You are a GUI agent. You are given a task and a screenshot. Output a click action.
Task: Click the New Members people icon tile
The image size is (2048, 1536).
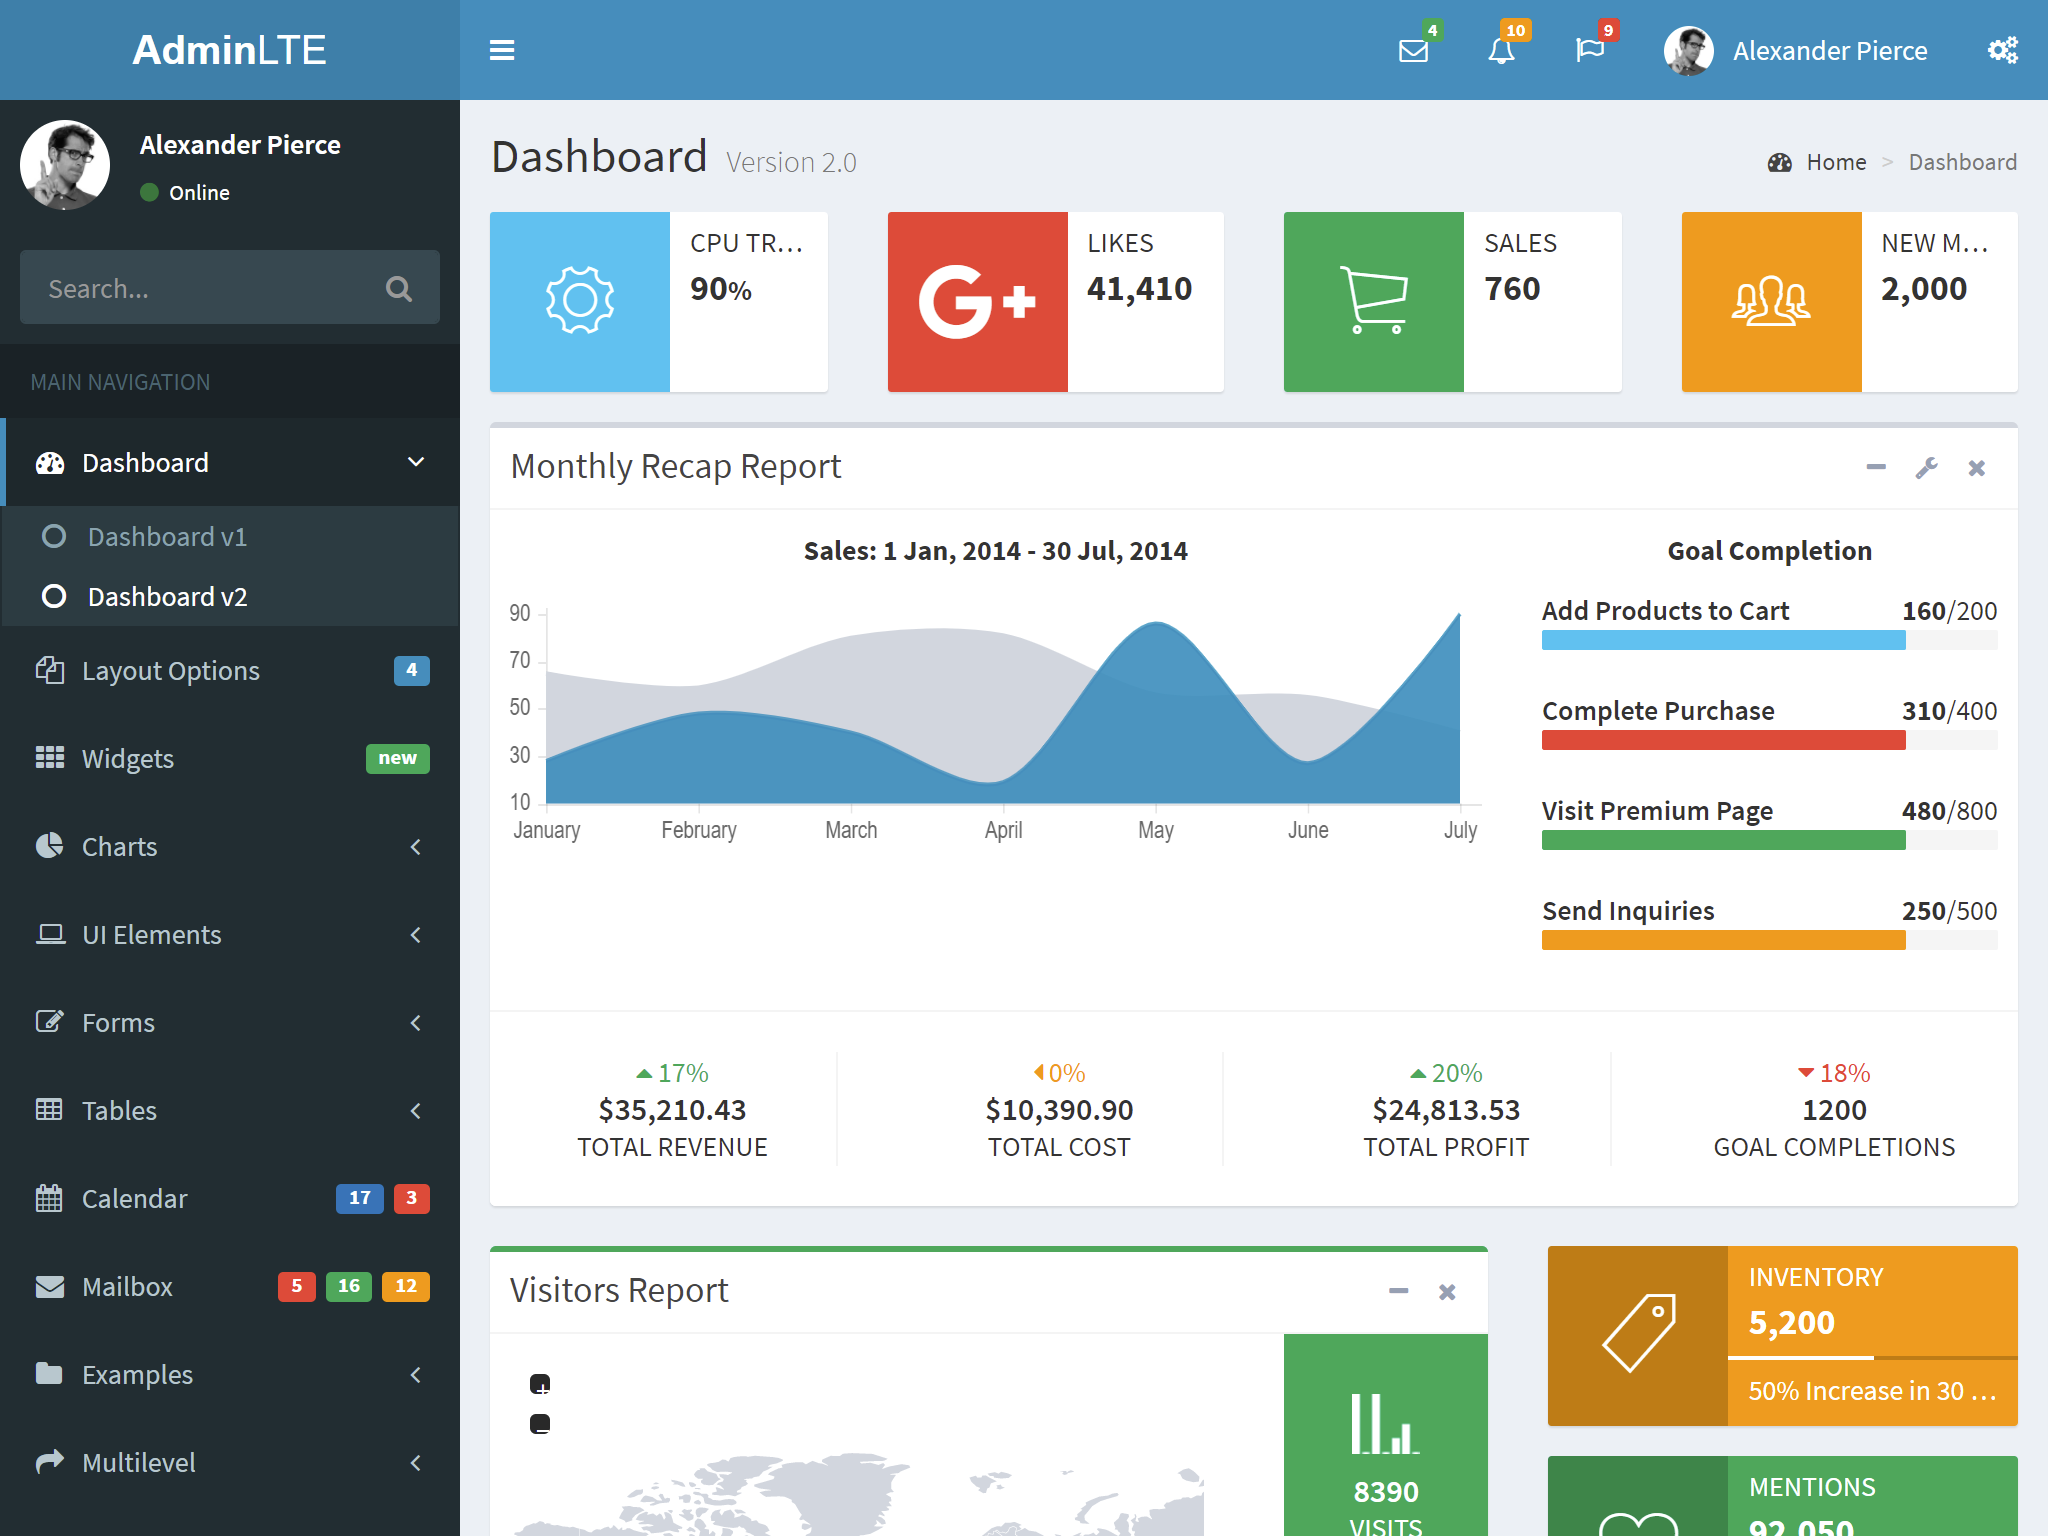[1772, 301]
